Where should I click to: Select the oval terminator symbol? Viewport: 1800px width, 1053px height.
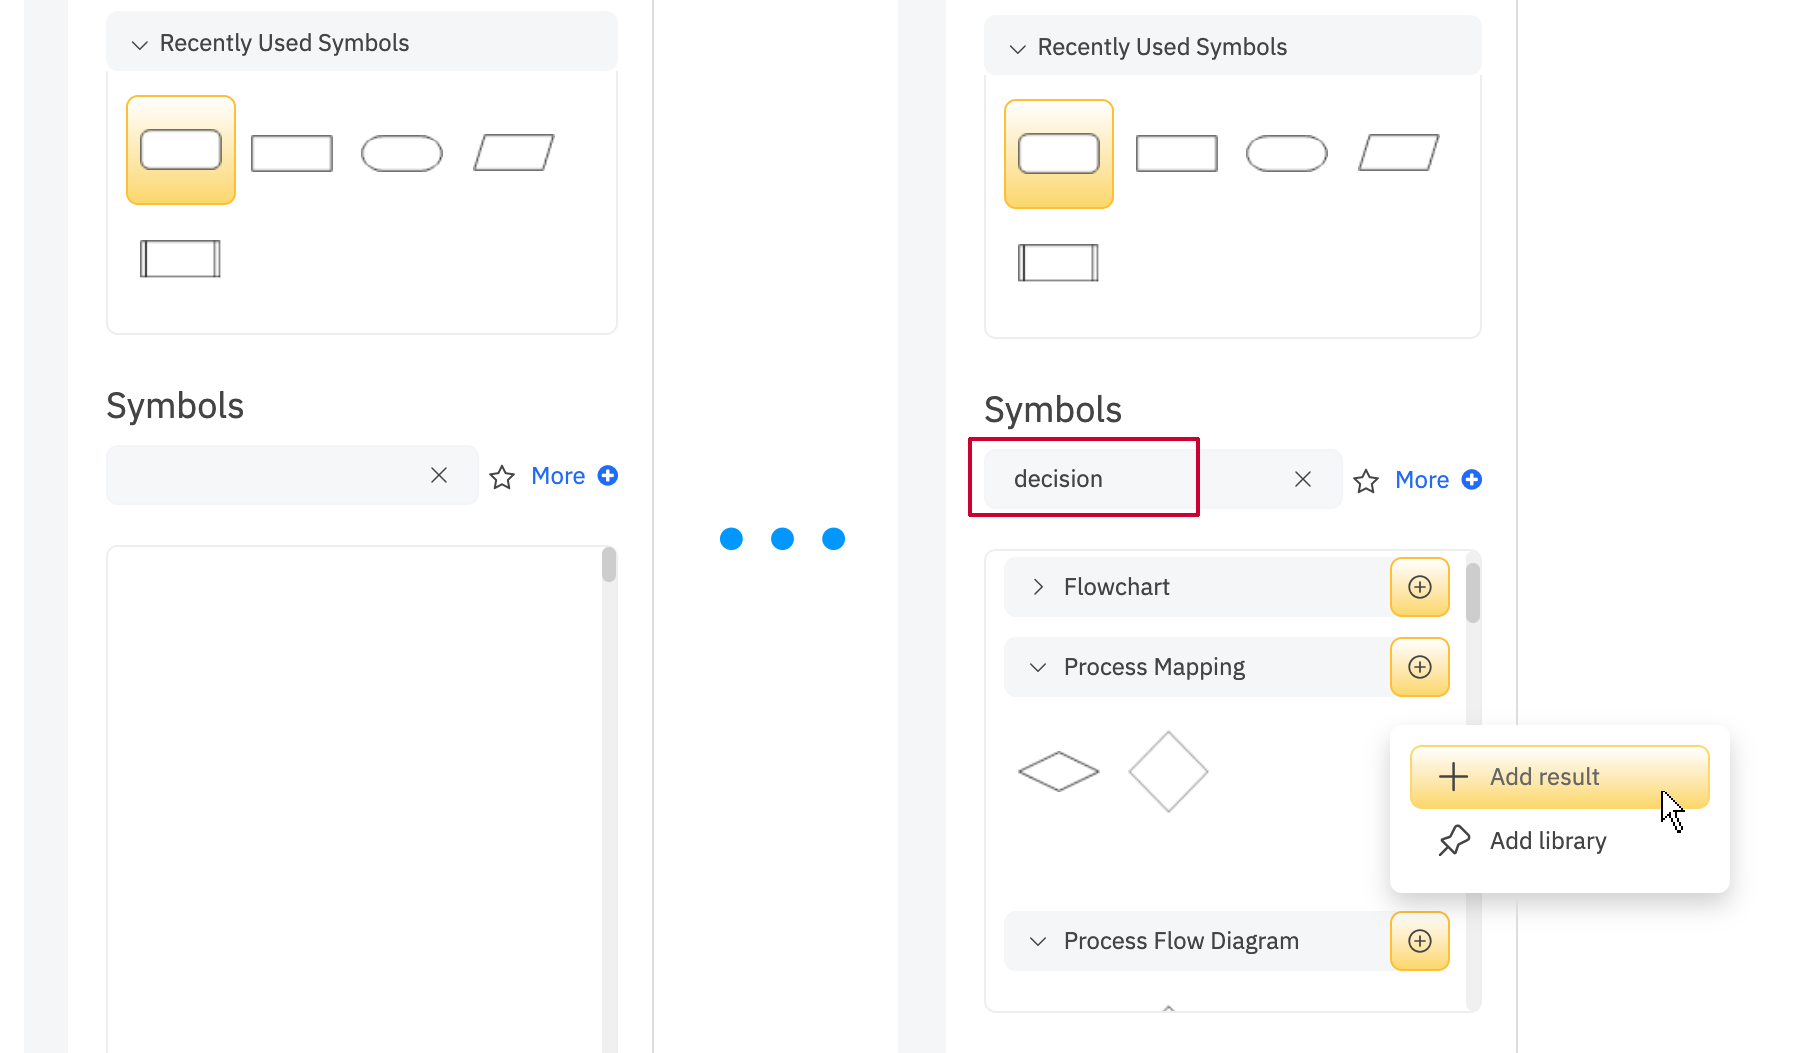click(402, 153)
